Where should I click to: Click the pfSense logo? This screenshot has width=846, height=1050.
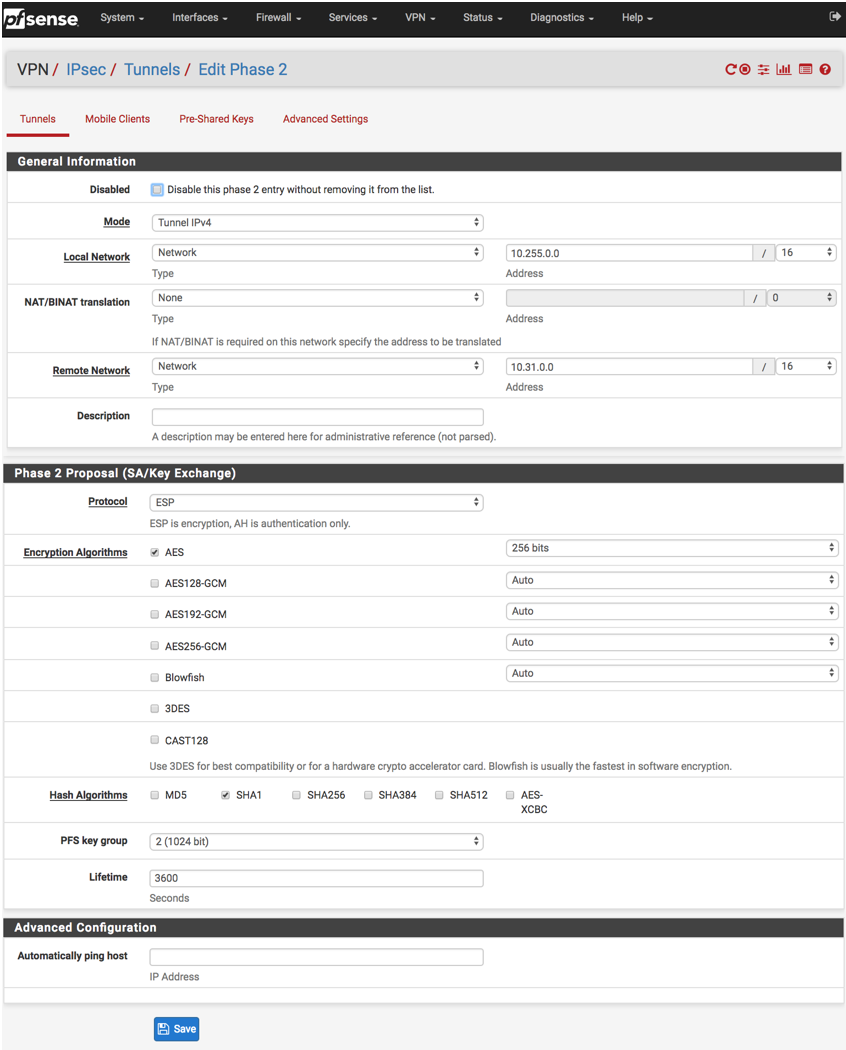tap(42, 19)
